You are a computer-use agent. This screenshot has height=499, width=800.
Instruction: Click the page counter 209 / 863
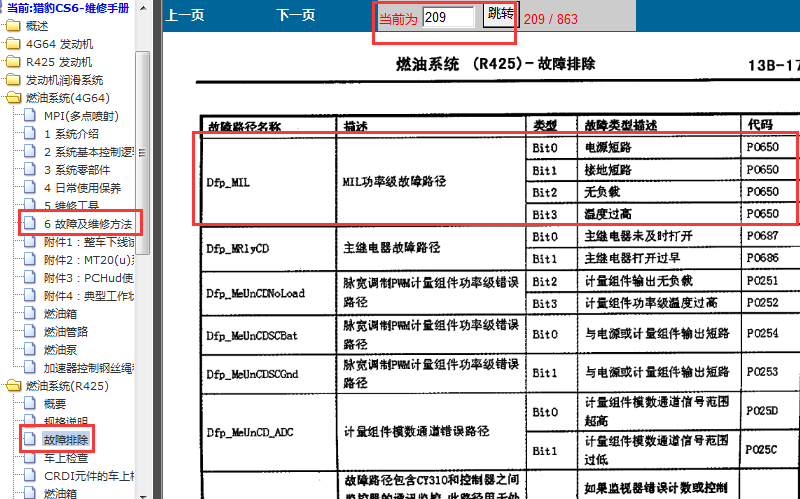[x=551, y=19]
